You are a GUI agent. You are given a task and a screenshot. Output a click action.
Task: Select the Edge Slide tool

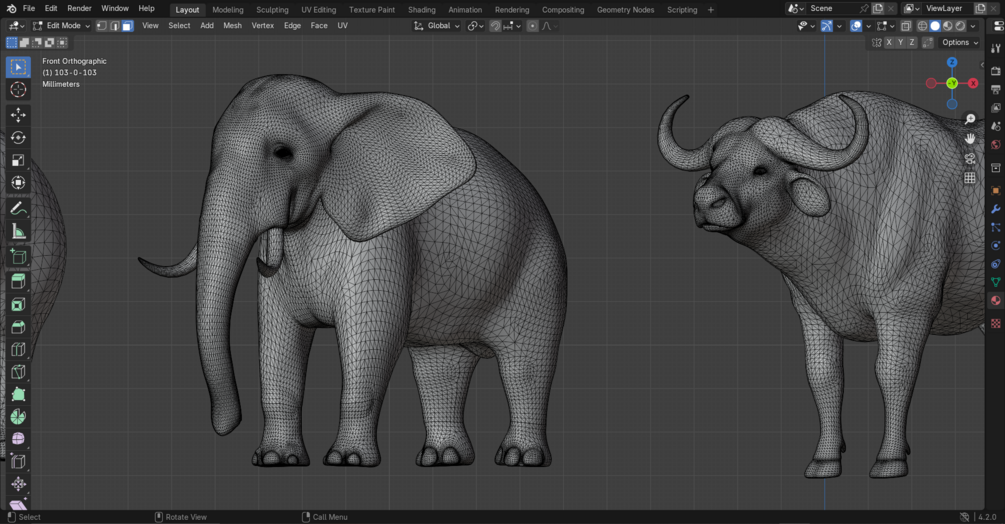(18, 461)
